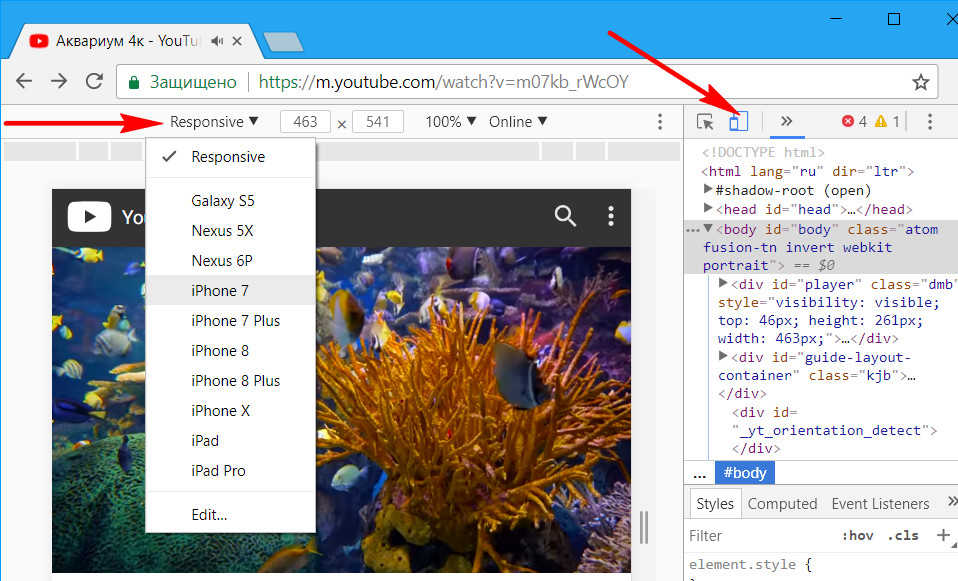Click the breadcrumb ellipsis before #body
The image size is (958, 581).
point(700,473)
